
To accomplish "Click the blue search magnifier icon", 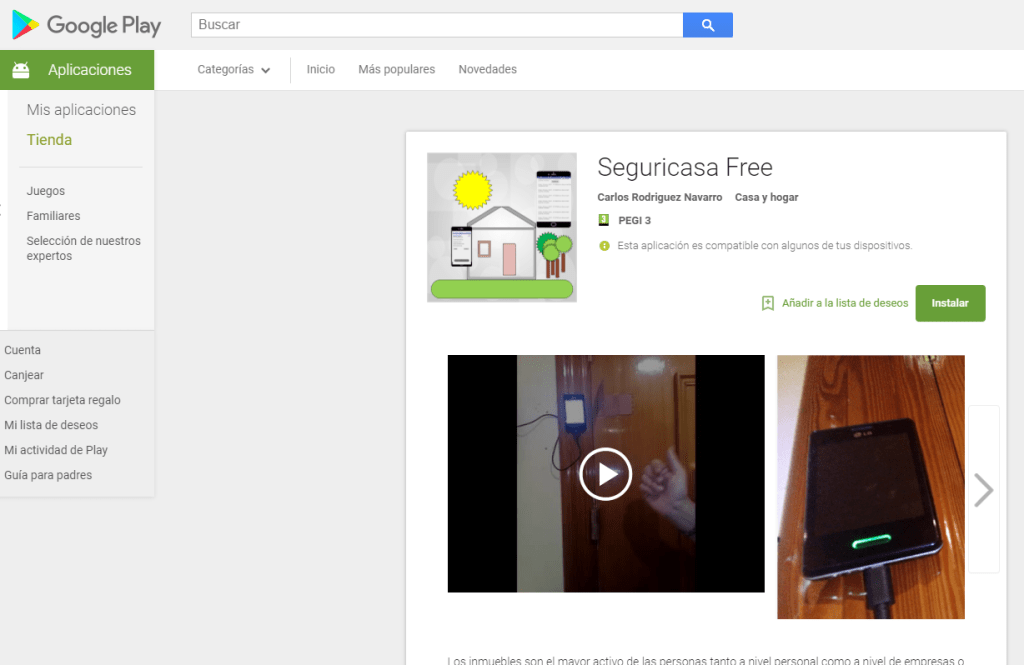I will tap(707, 25).
